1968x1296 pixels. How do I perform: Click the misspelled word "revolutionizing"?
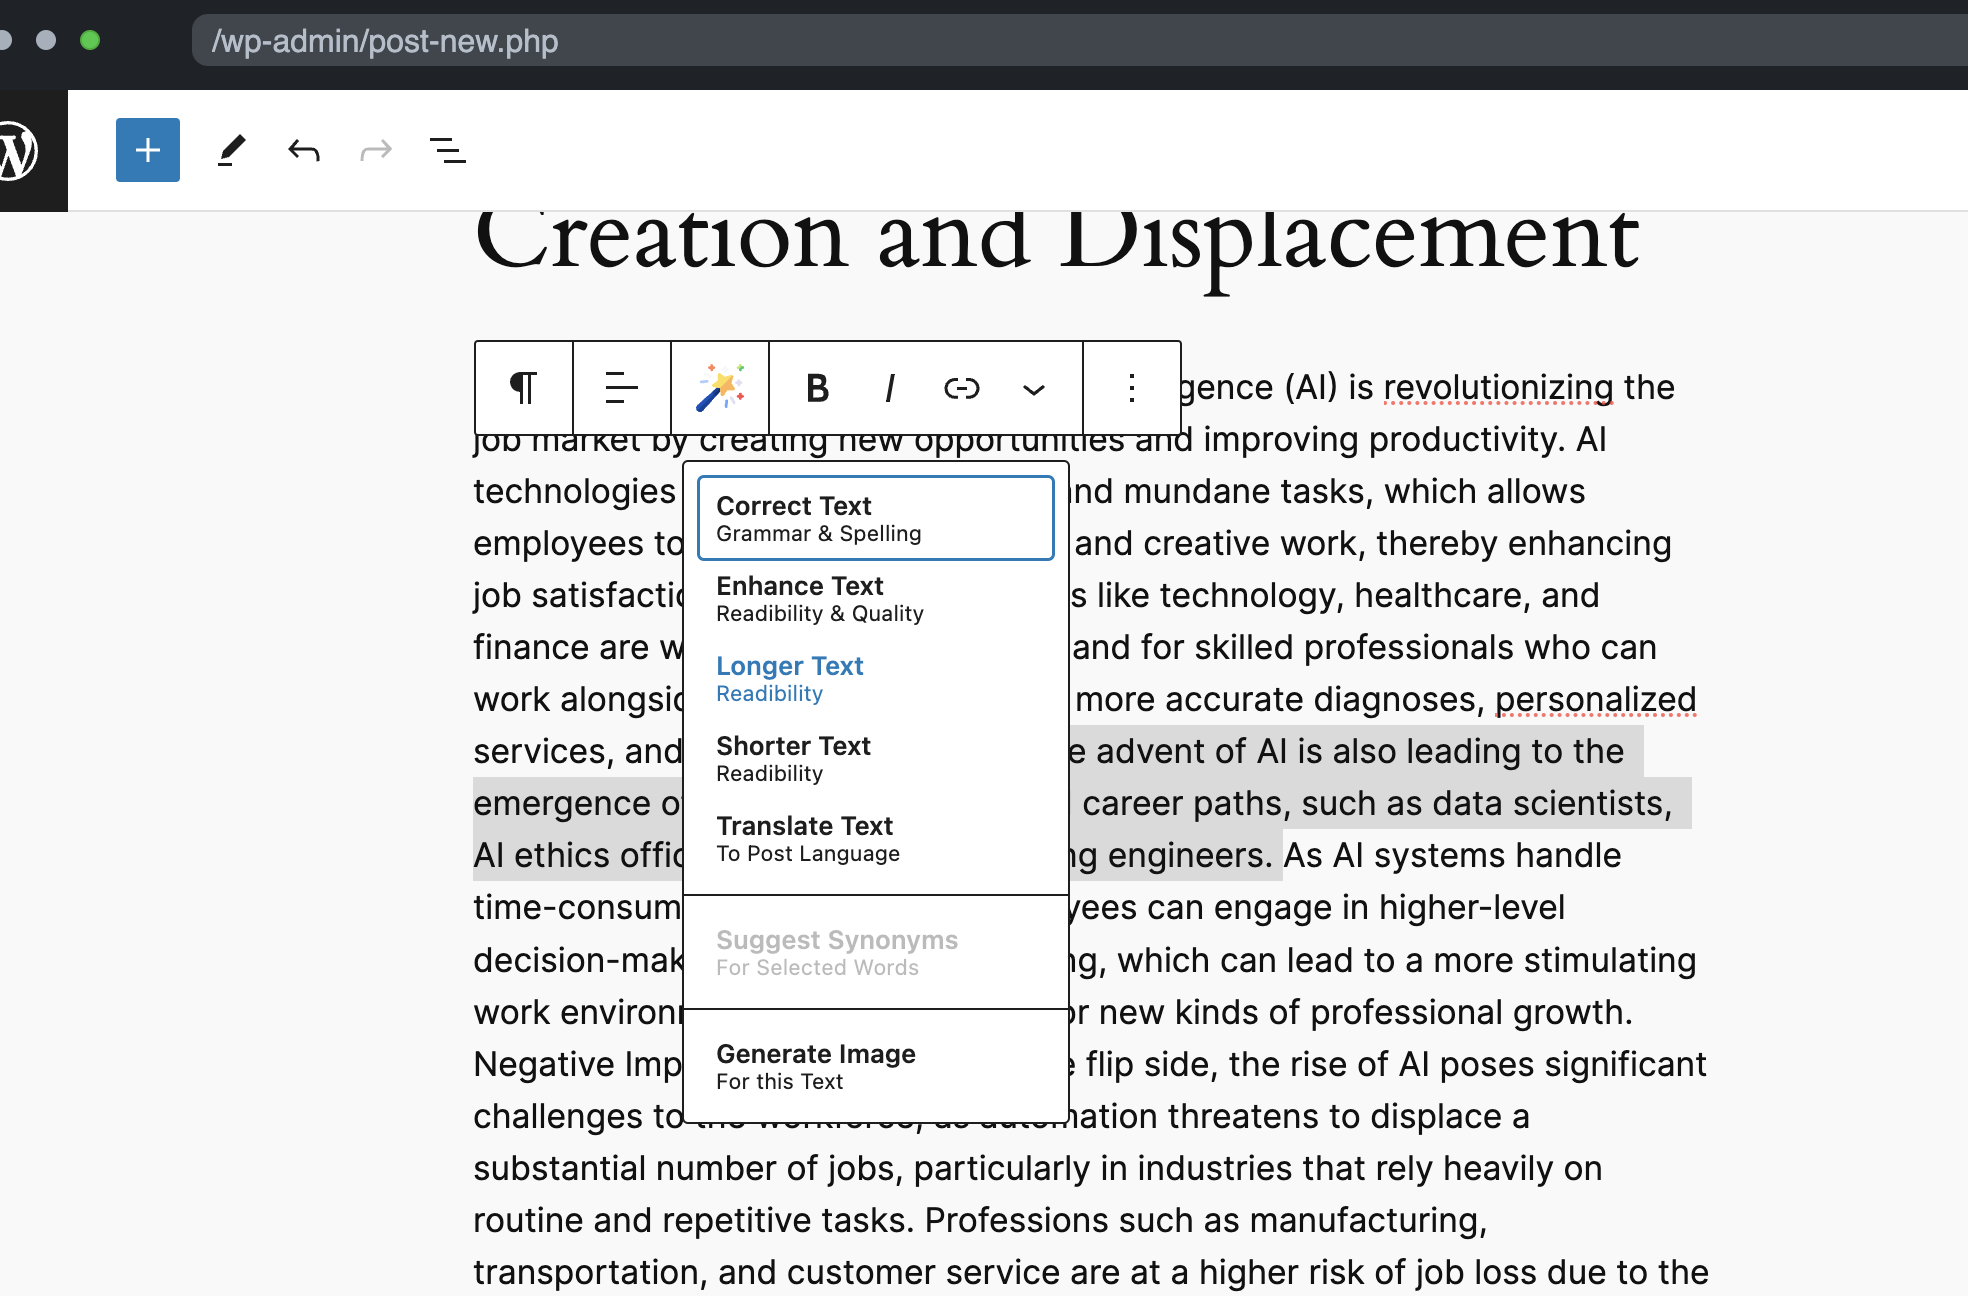tap(1499, 387)
